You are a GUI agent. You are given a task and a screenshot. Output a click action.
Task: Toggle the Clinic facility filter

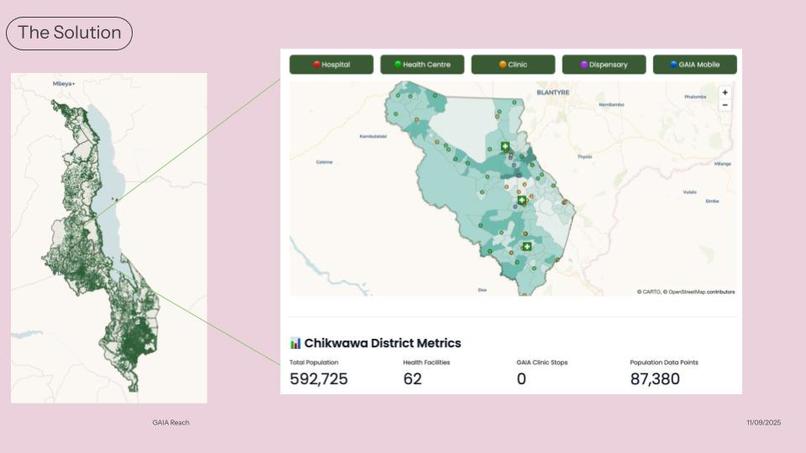coord(513,65)
